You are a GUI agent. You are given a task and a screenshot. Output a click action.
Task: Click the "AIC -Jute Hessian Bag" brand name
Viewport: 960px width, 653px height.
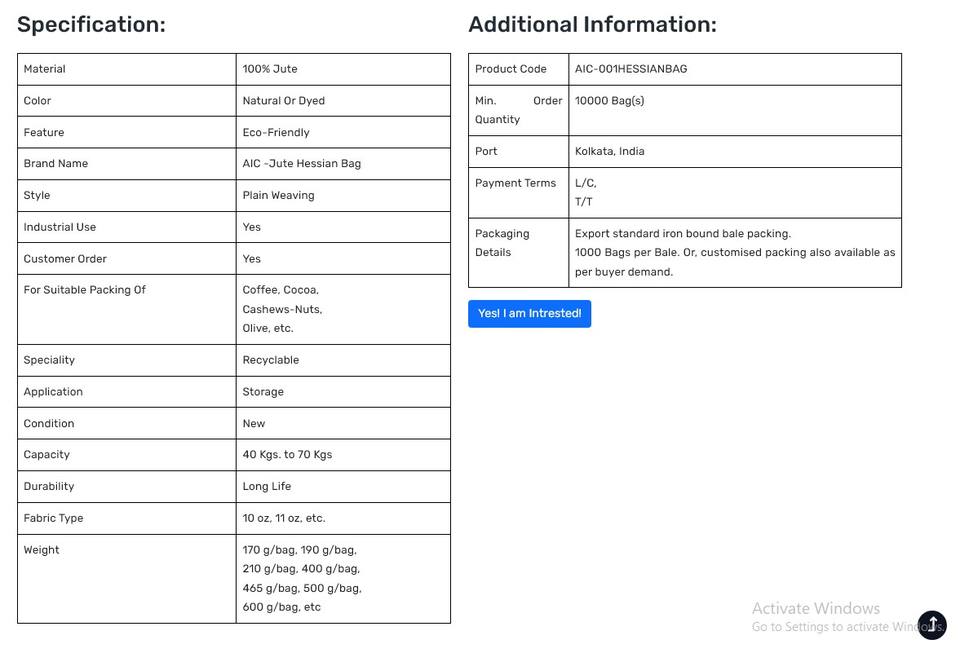point(301,164)
